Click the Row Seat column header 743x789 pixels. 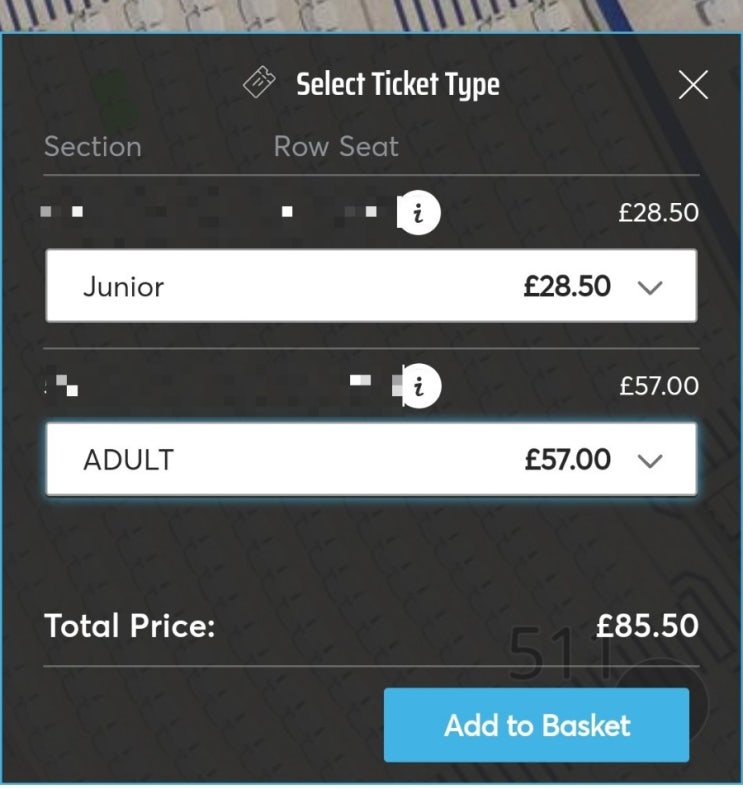coord(336,147)
